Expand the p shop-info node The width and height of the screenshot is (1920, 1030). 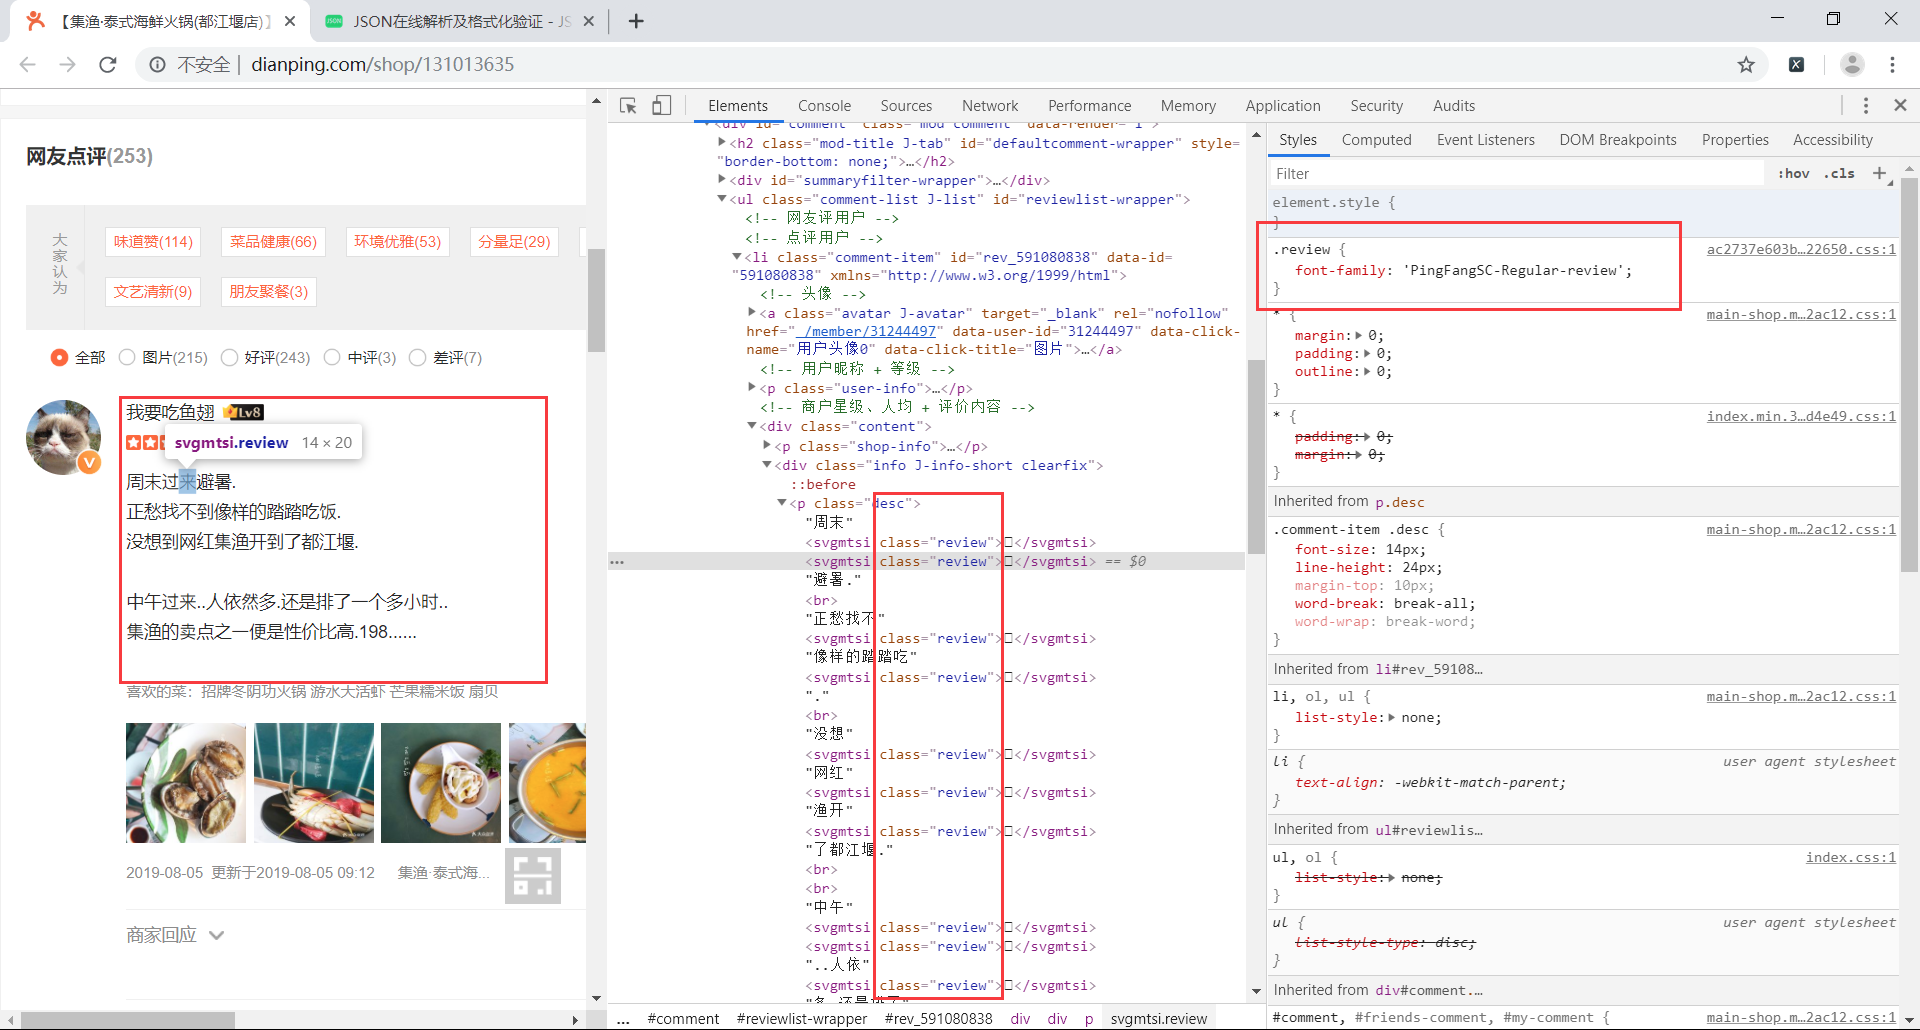click(x=767, y=446)
